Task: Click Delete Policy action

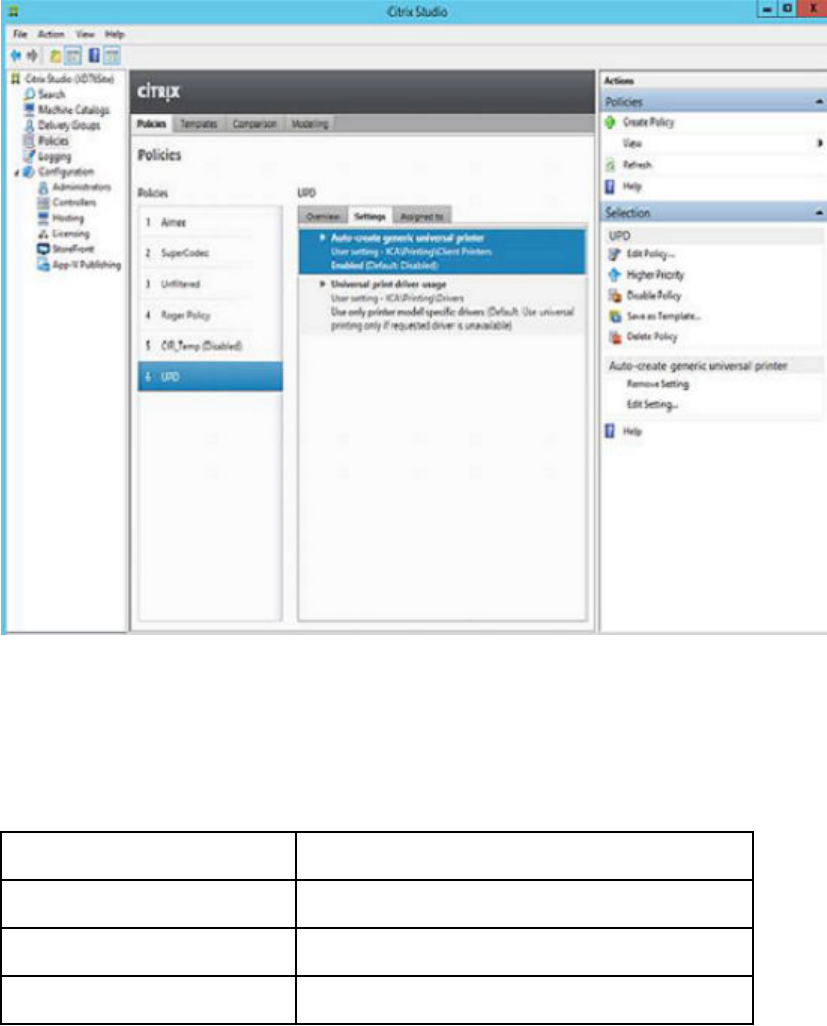Action: (x=652, y=336)
